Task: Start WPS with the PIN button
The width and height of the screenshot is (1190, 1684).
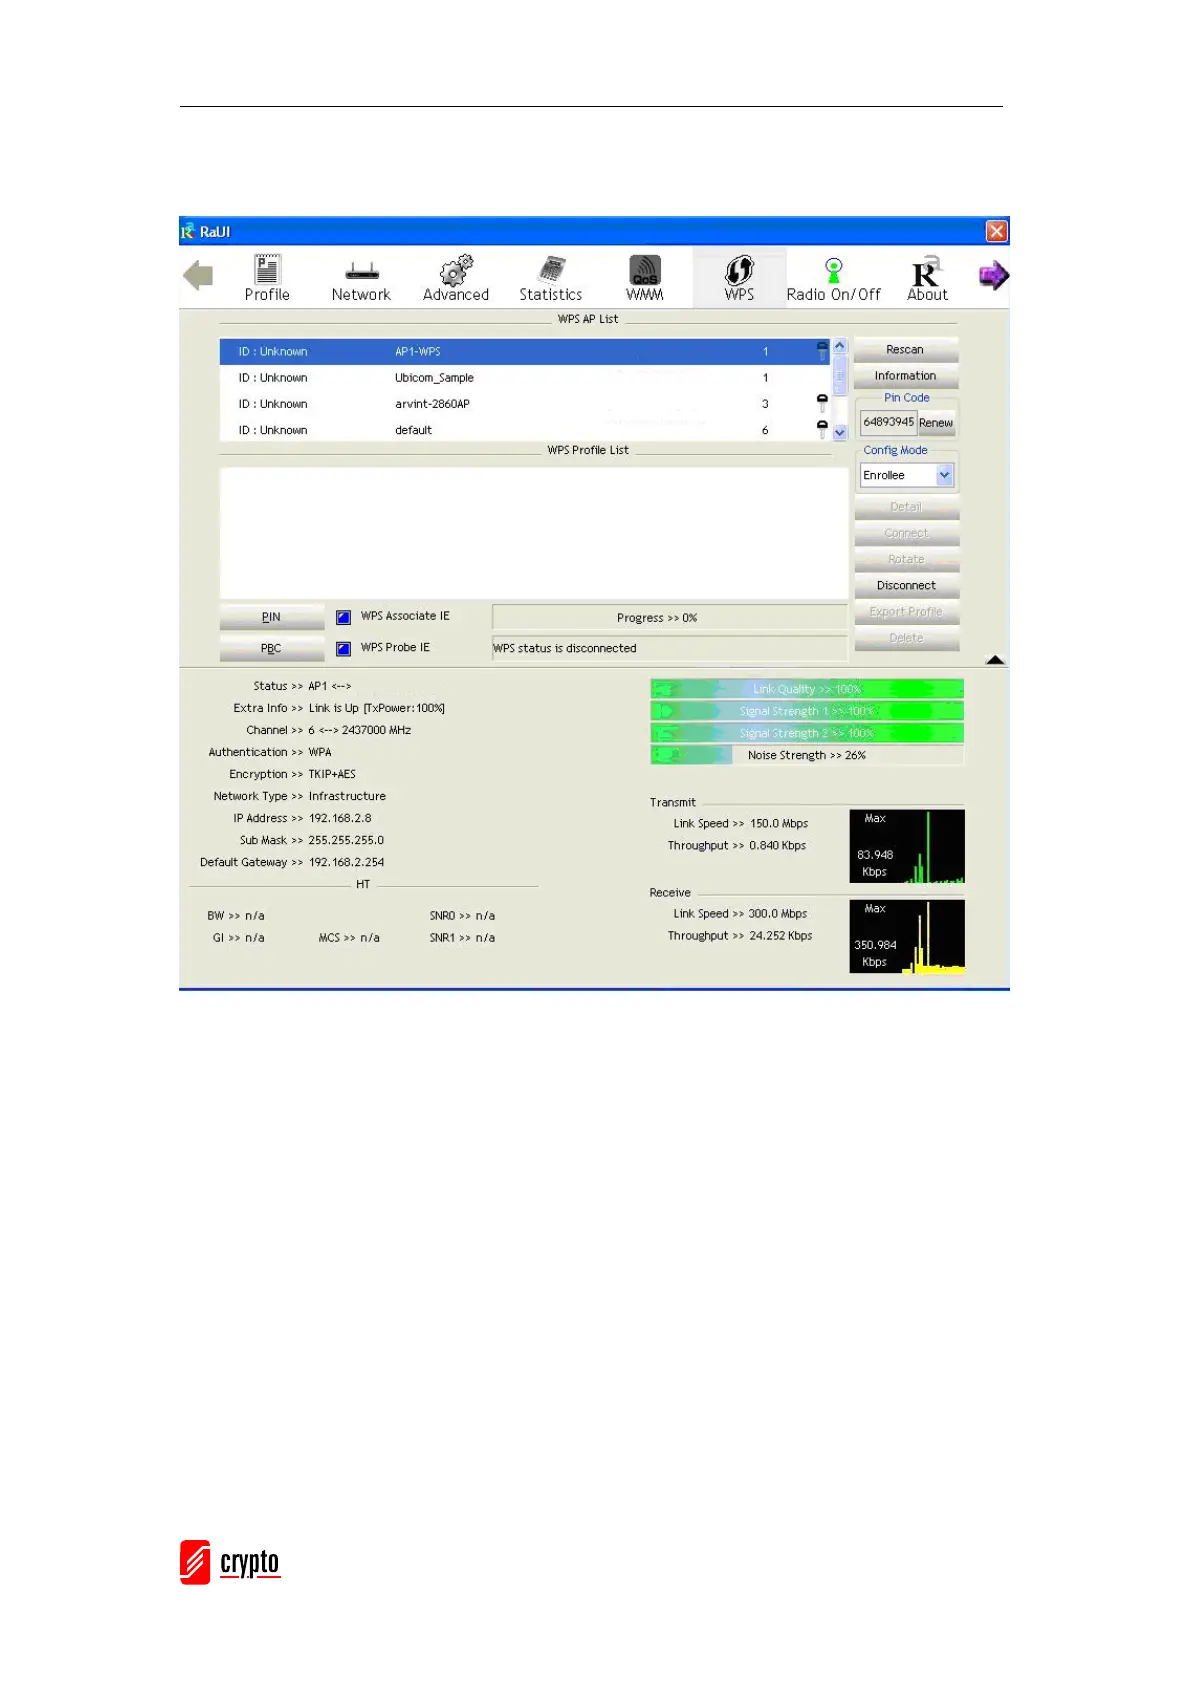Action: click(x=271, y=617)
